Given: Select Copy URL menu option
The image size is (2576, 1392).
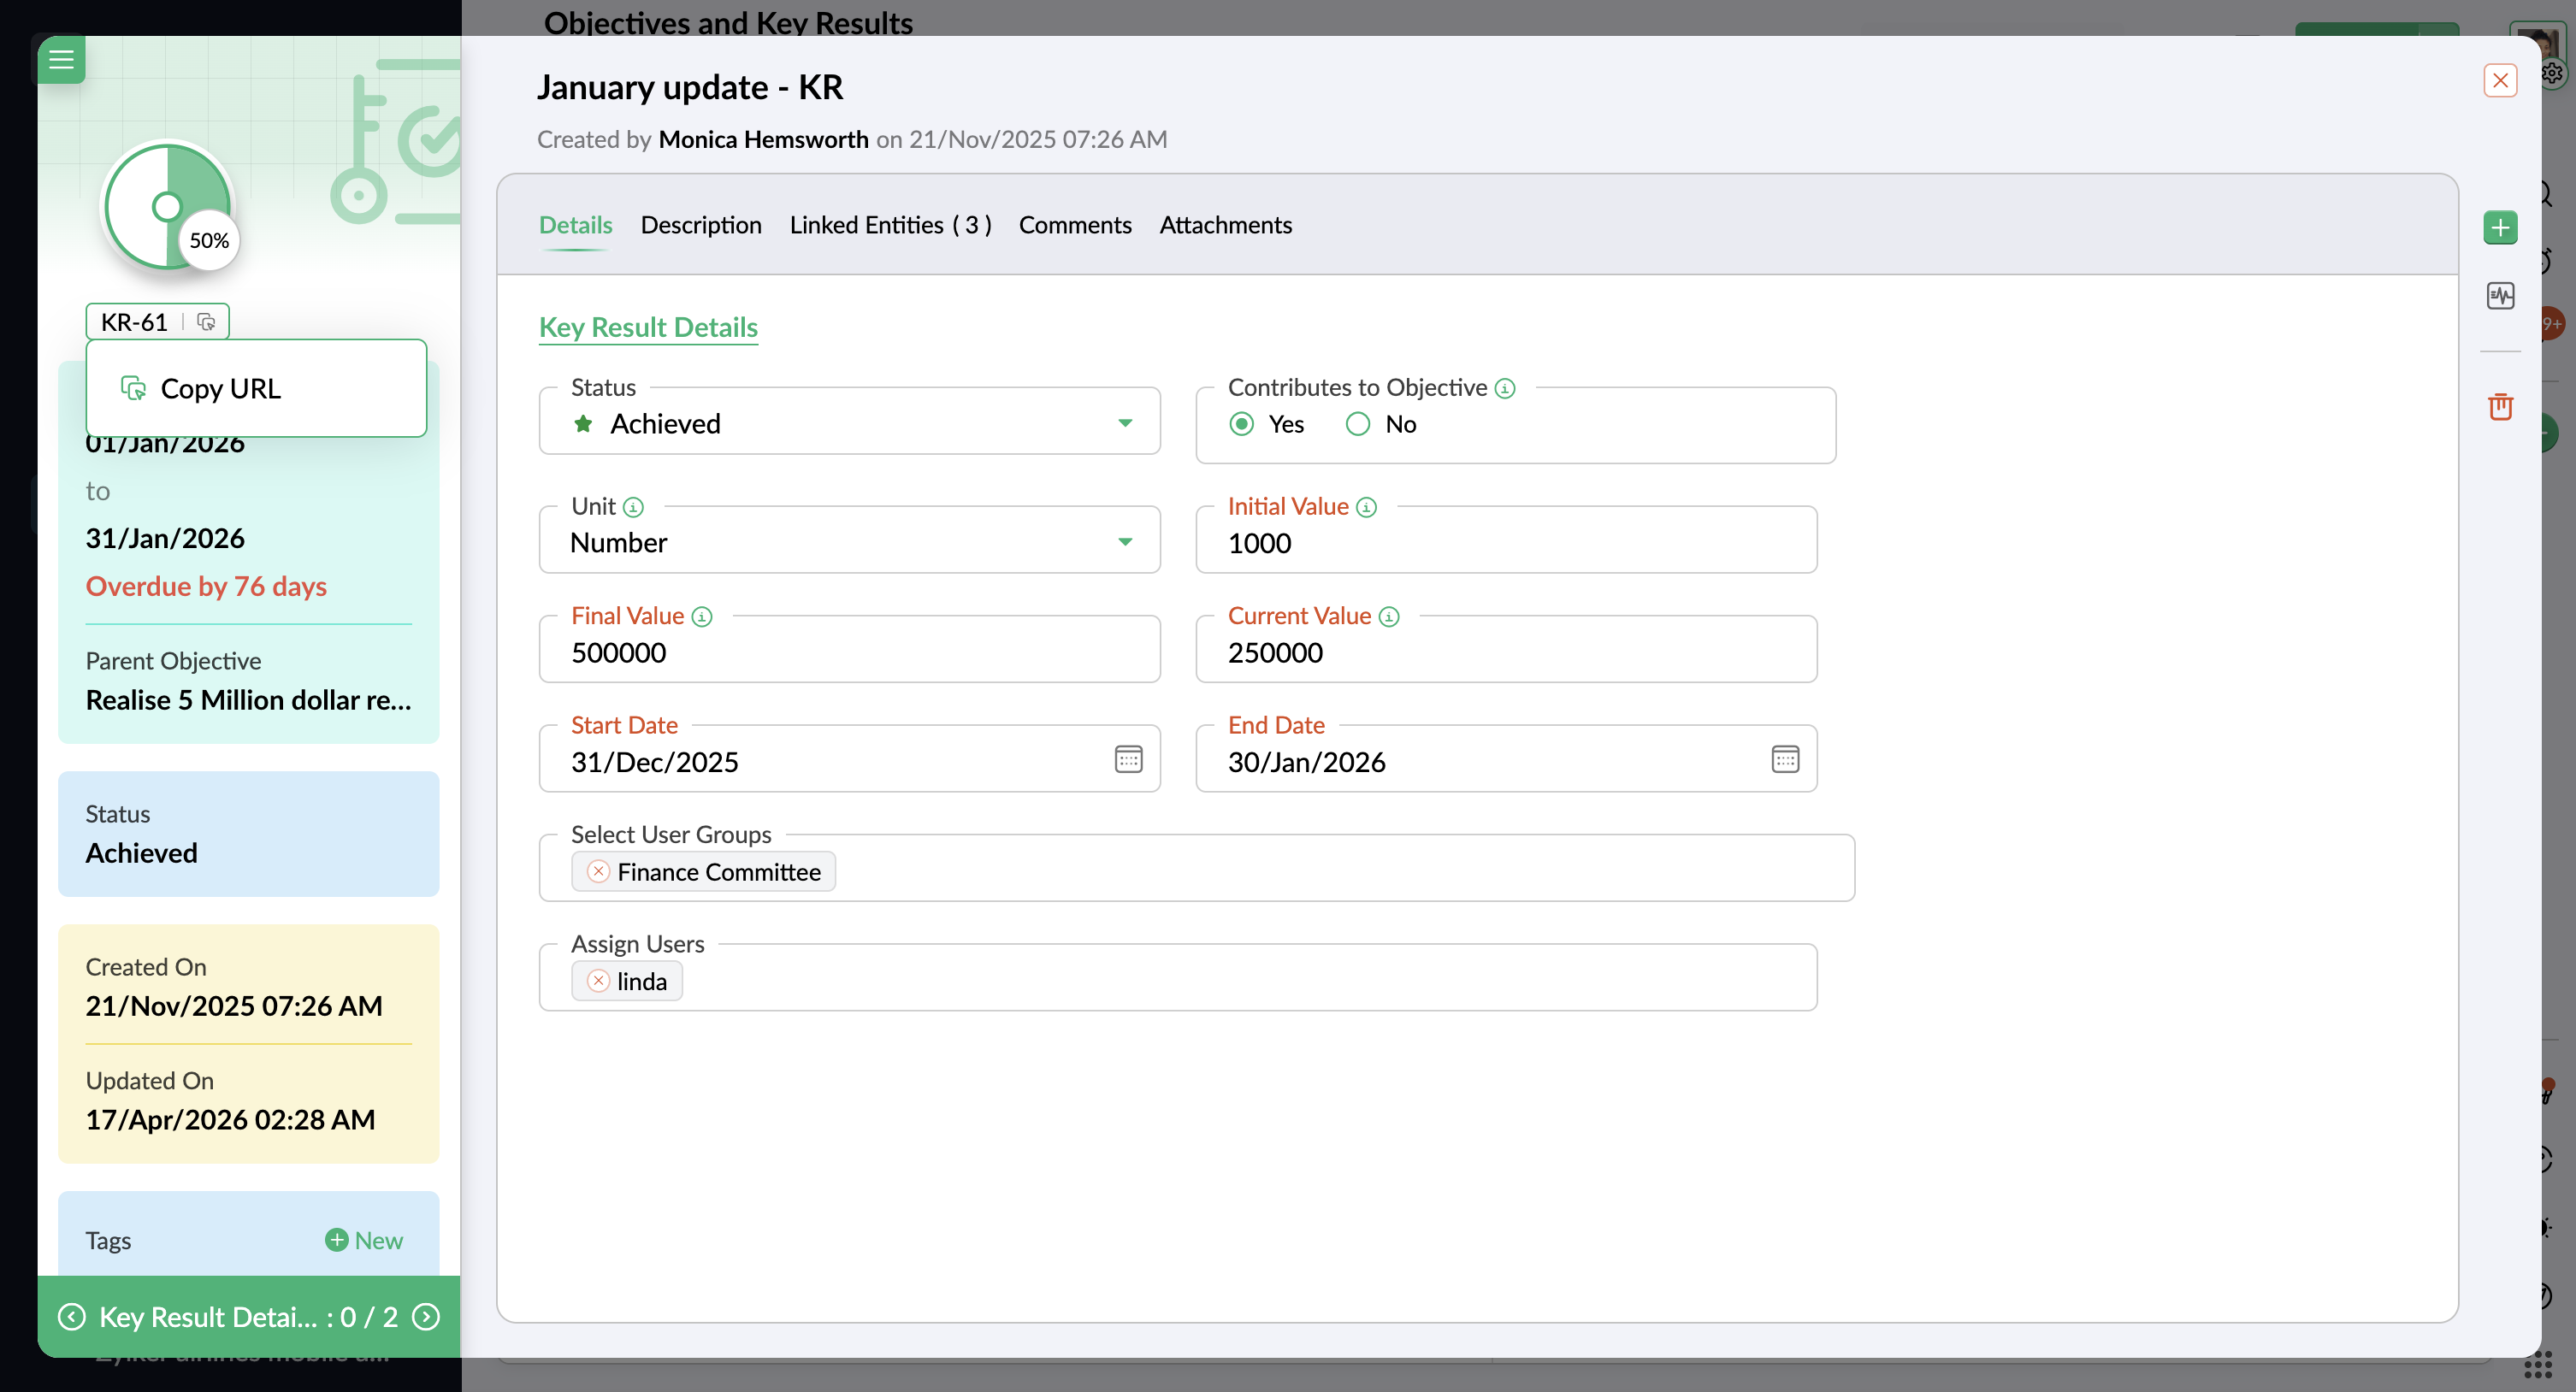Looking at the screenshot, I should (x=221, y=388).
